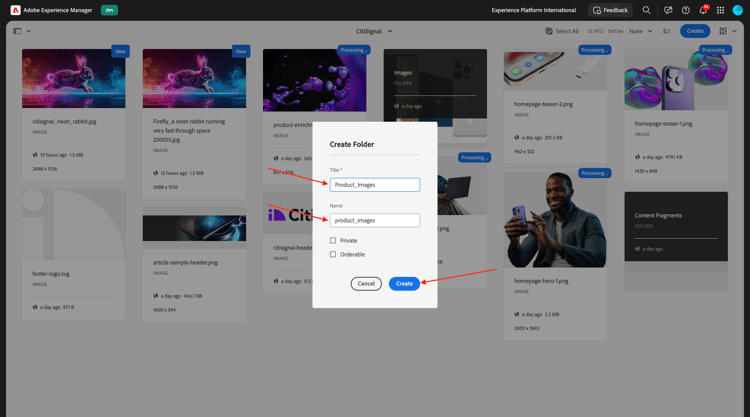Screen dimensions: 750x417
Task: Toggle the left rail panel icon
Action: click(17, 31)
